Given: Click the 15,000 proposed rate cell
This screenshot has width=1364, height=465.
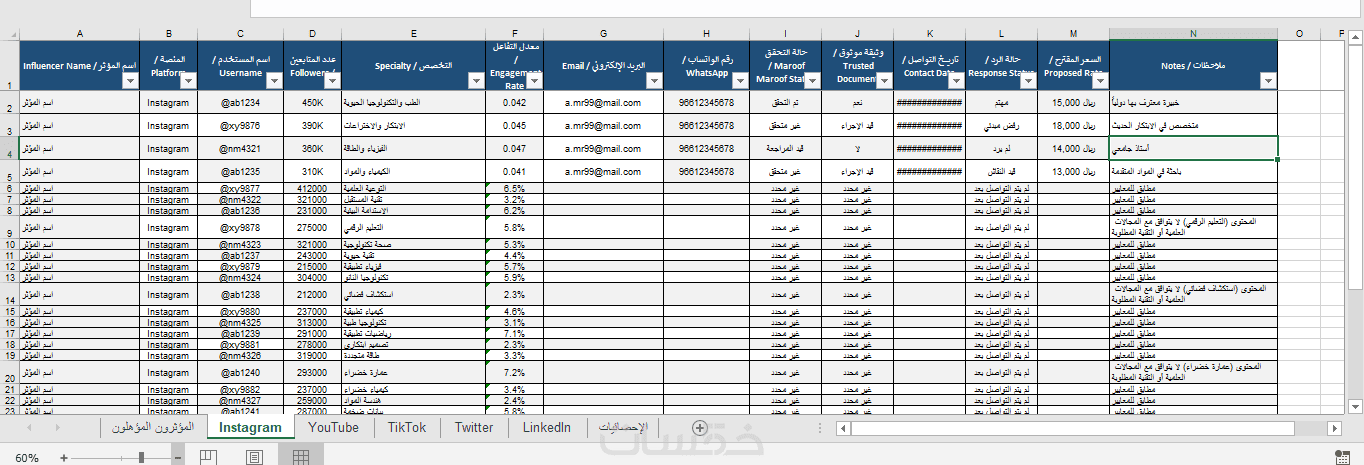Looking at the screenshot, I should point(1073,102).
